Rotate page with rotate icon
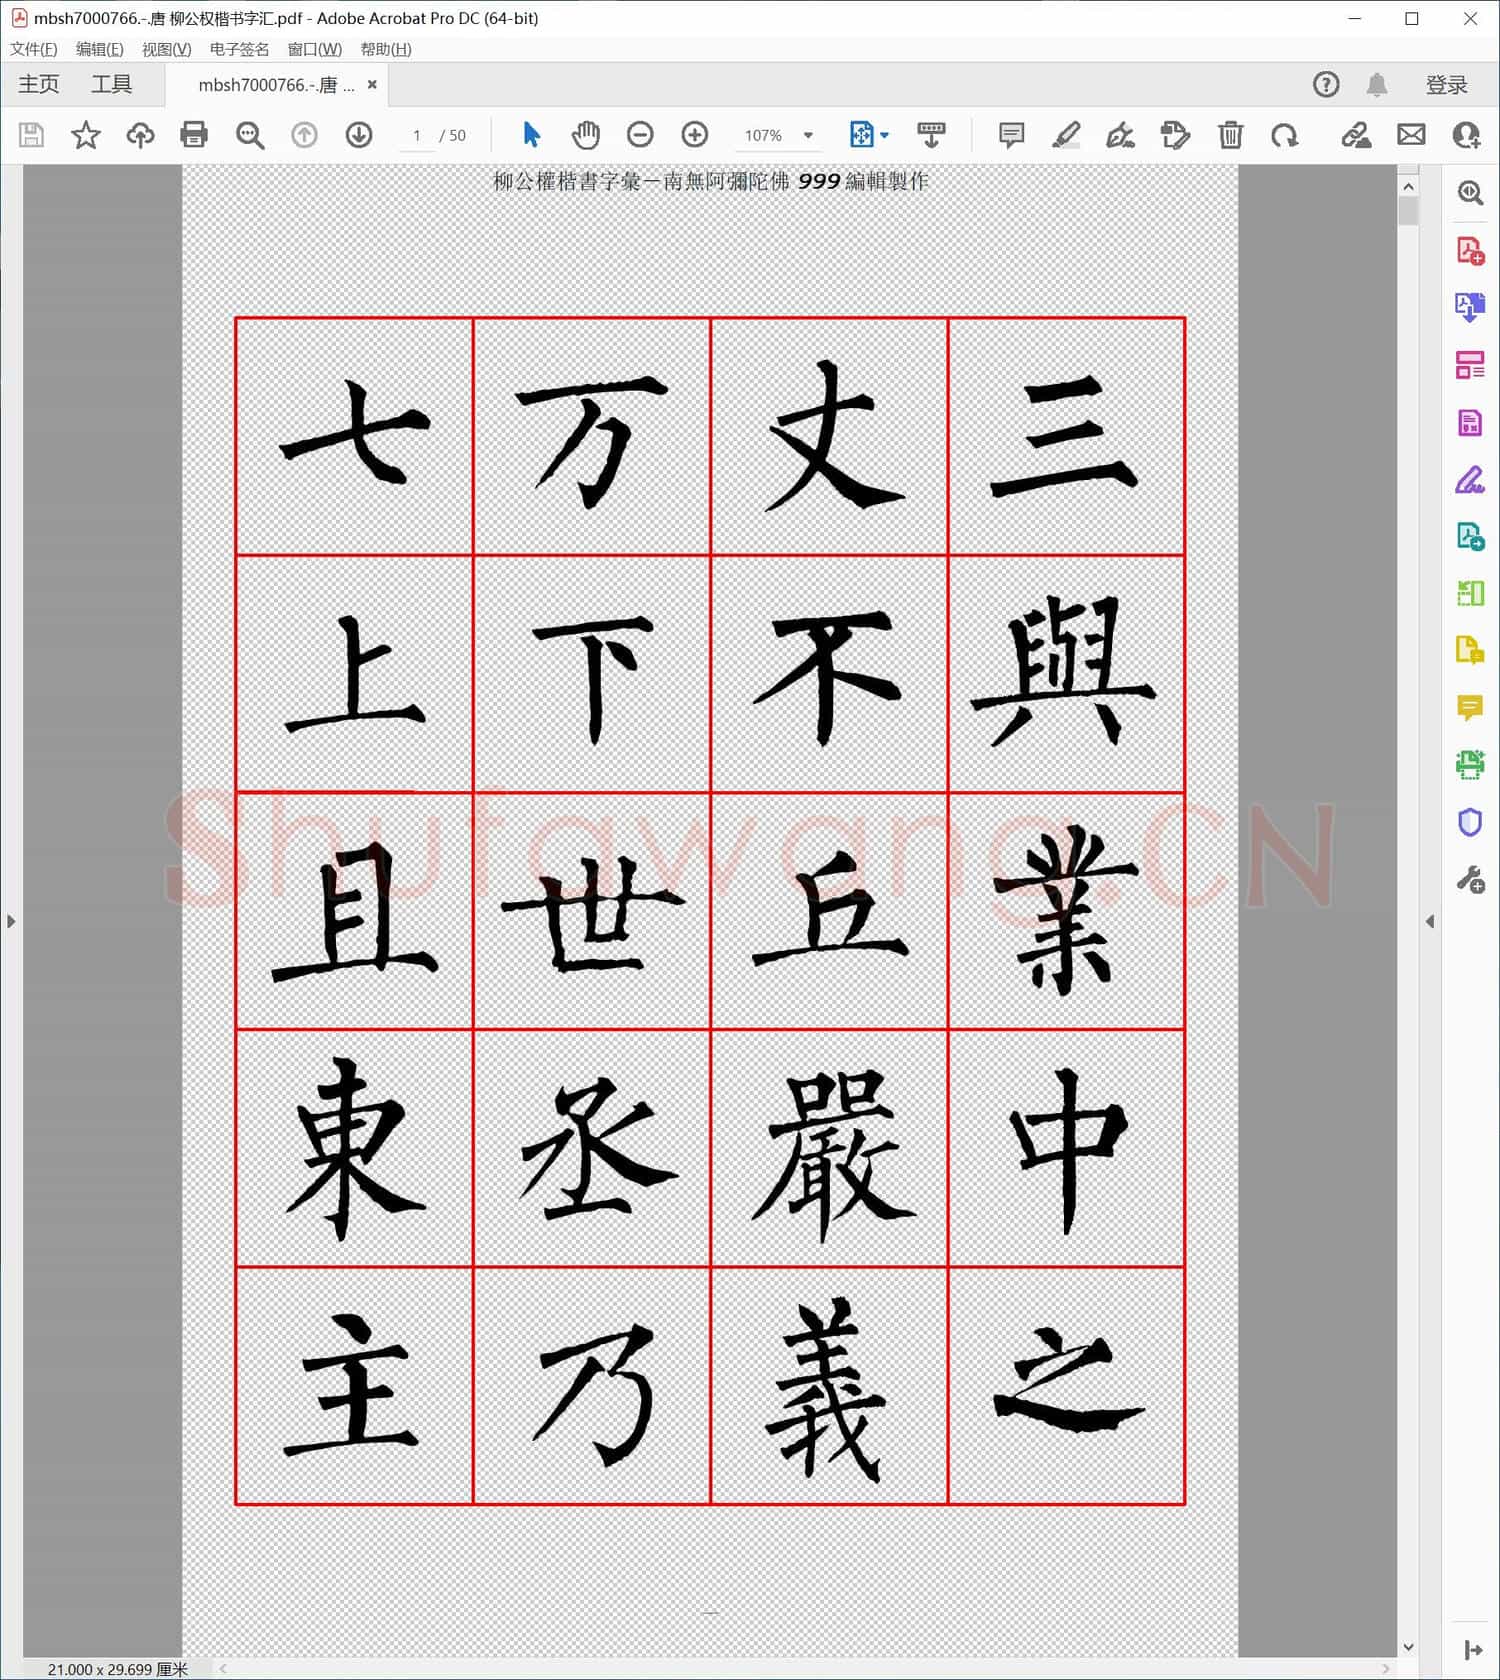This screenshot has height=1680, width=1500. pyautogui.click(x=1285, y=135)
